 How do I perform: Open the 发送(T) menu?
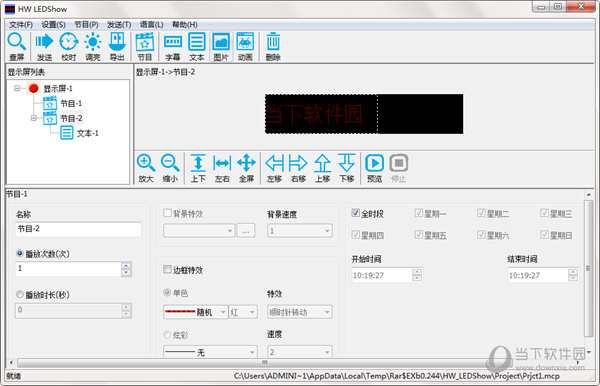tap(119, 25)
